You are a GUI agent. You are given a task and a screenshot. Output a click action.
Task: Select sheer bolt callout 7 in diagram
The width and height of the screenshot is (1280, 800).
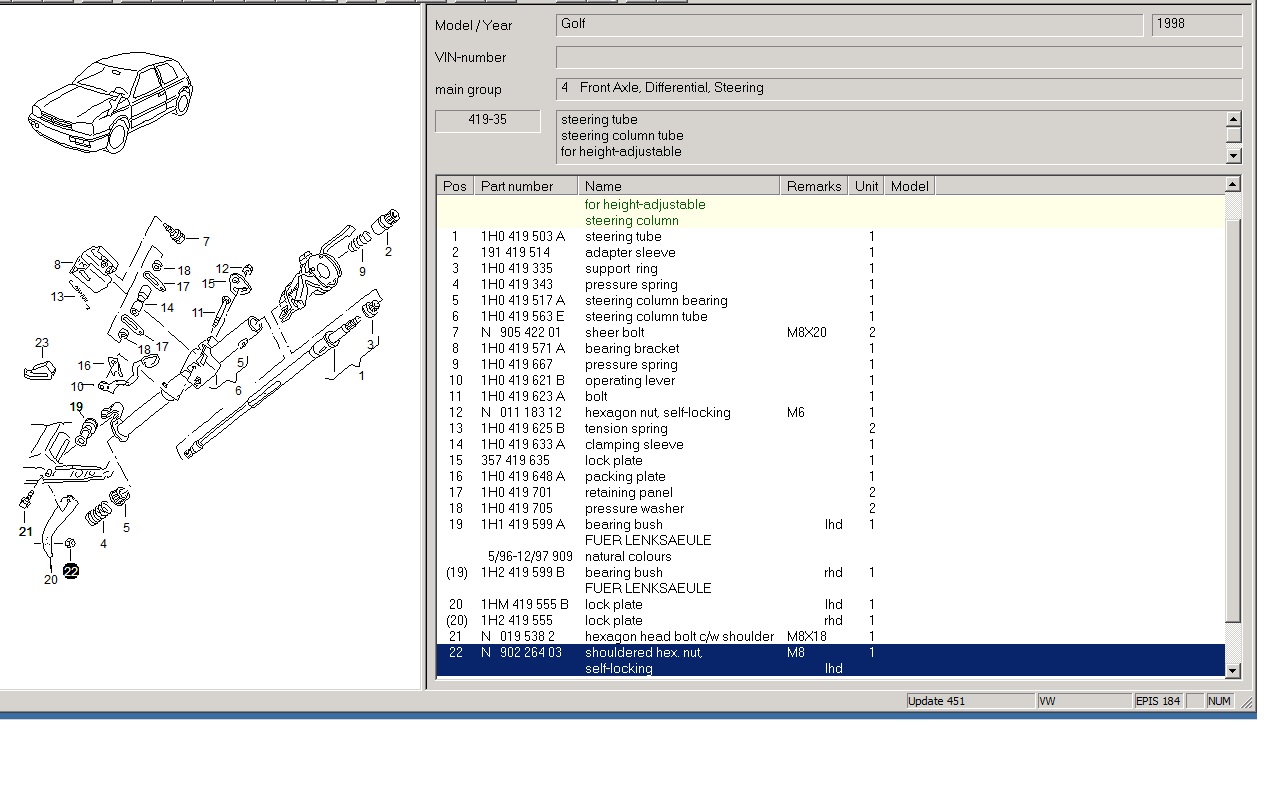[206, 241]
